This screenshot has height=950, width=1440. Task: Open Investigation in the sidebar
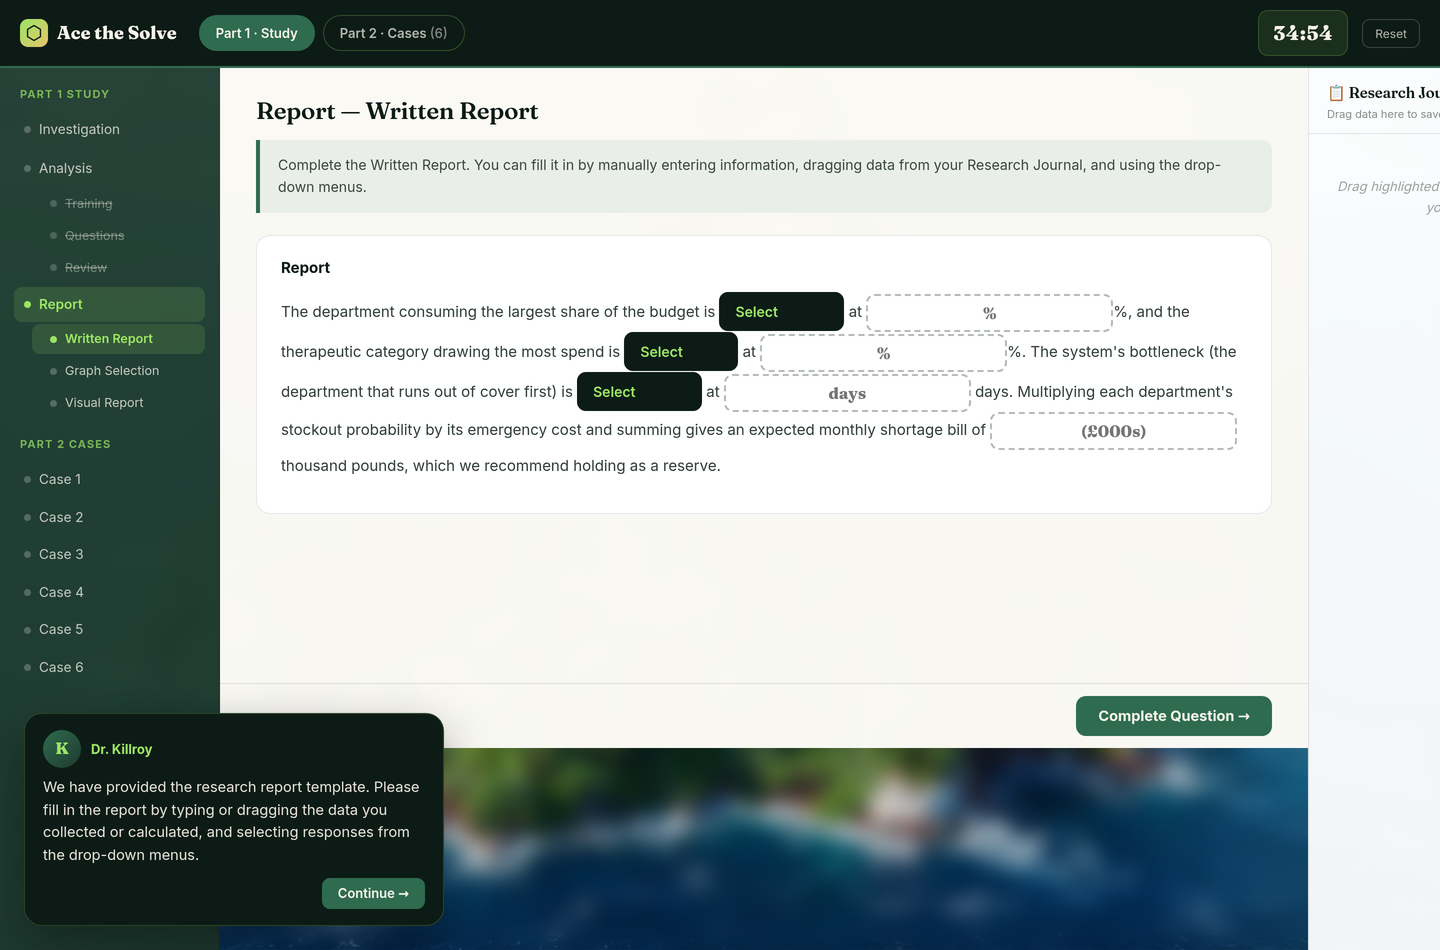[x=109, y=130]
